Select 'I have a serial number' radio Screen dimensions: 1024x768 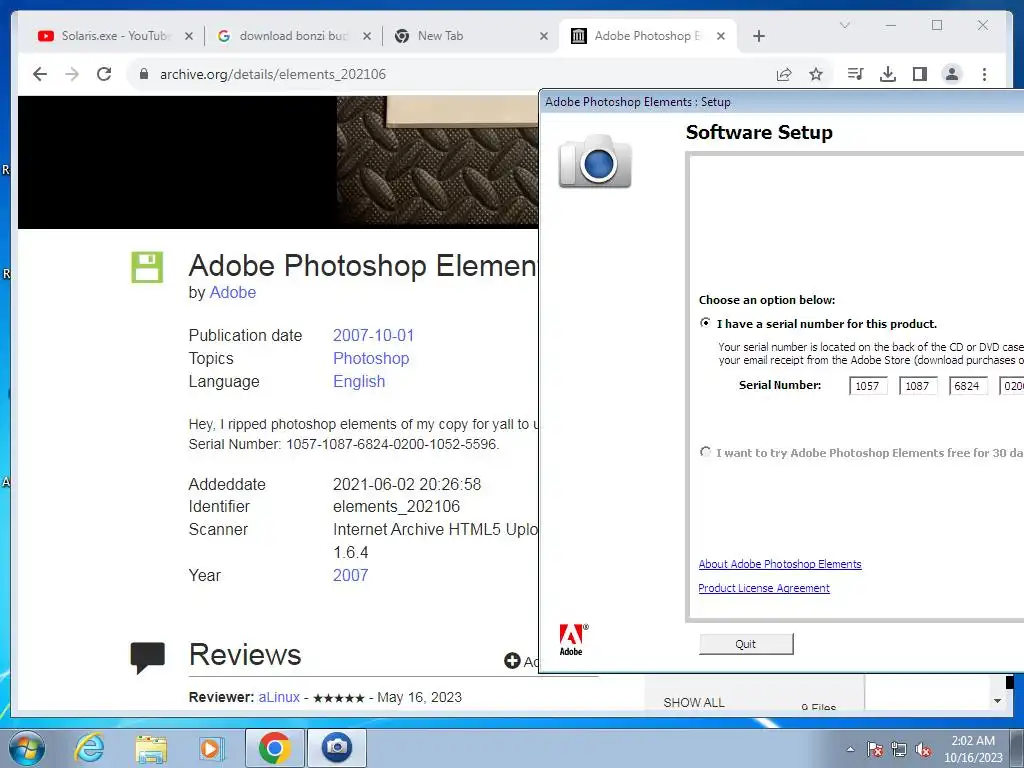705,323
